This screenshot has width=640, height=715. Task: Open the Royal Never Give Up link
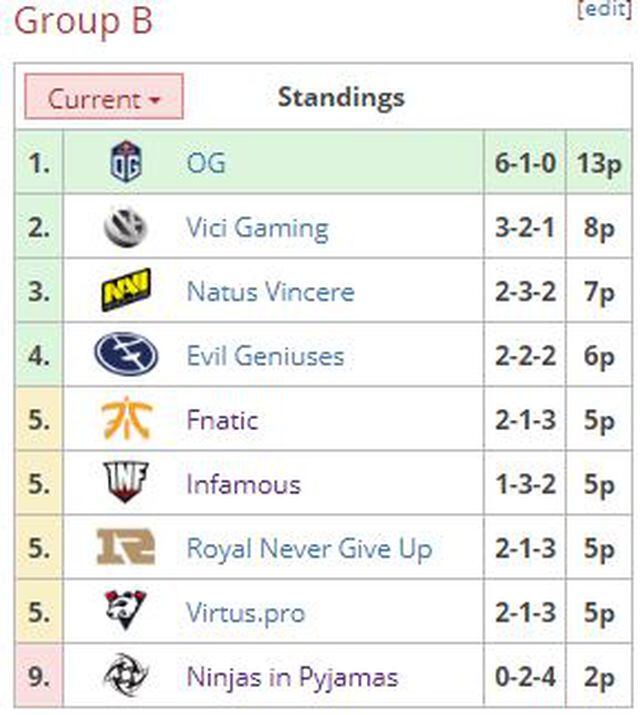[x=309, y=548]
